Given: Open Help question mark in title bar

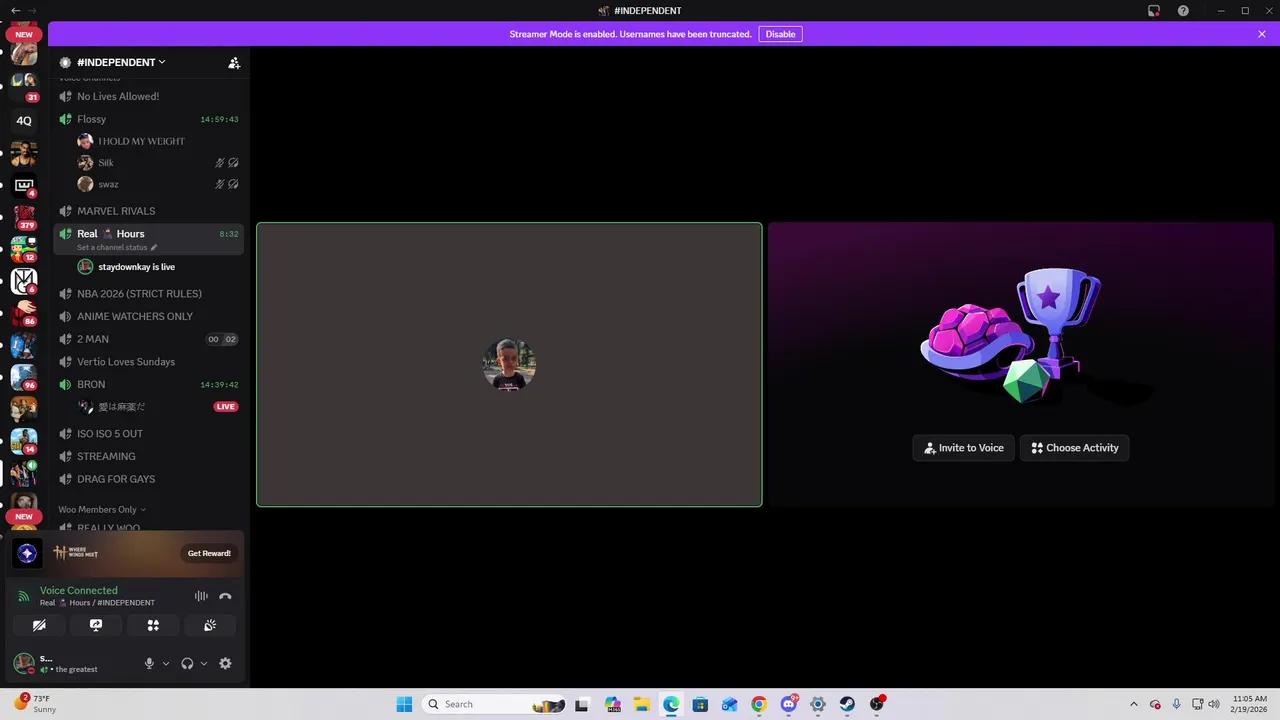Looking at the screenshot, I should point(1183,11).
